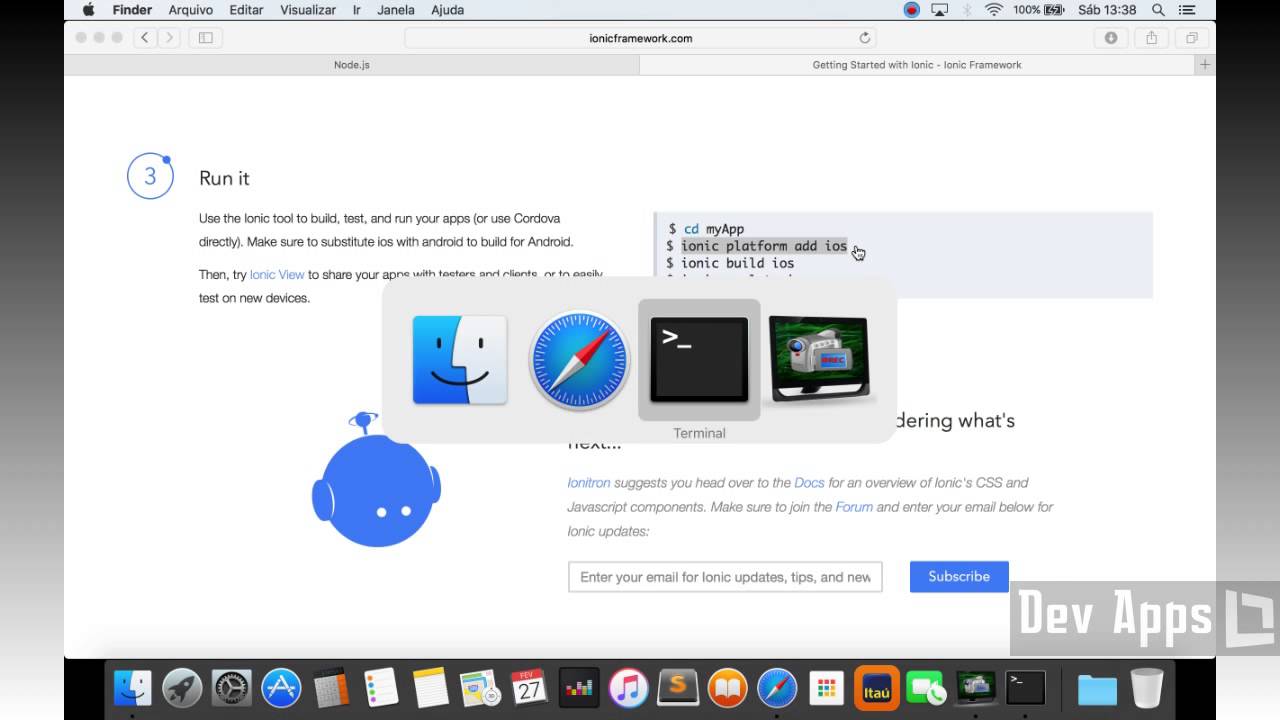1280x720 pixels.
Task: Open the Ajuda menu
Action: 447,10
